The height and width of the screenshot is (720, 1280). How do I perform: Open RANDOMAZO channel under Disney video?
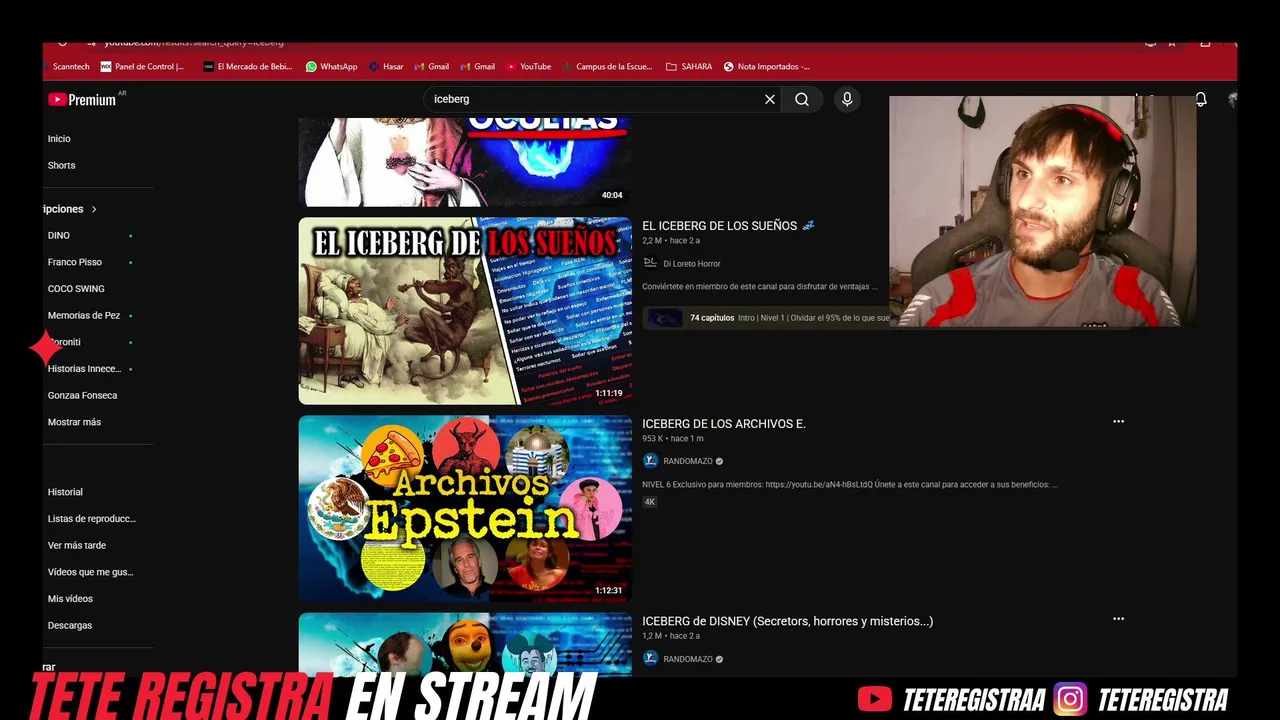(x=687, y=660)
